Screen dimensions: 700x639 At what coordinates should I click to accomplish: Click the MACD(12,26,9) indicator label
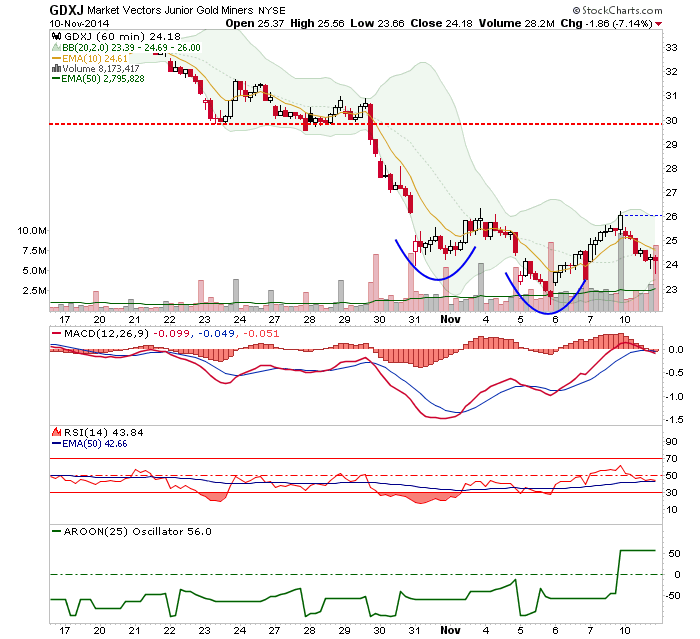click(x=106, y=334)
